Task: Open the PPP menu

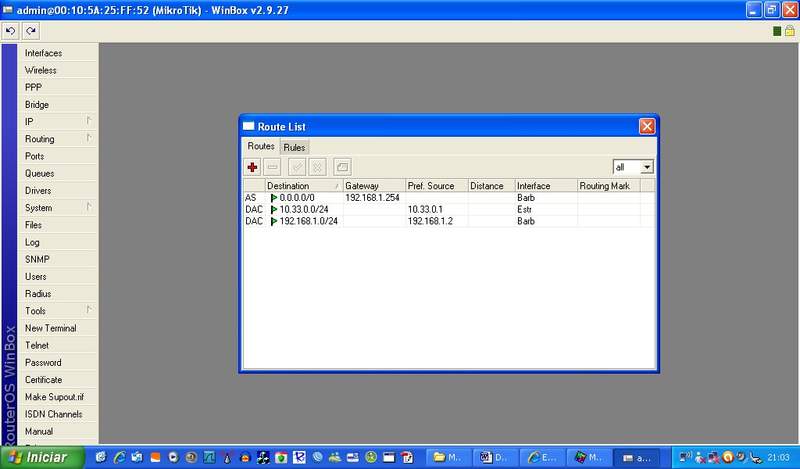Action: (x=57, y=87)
